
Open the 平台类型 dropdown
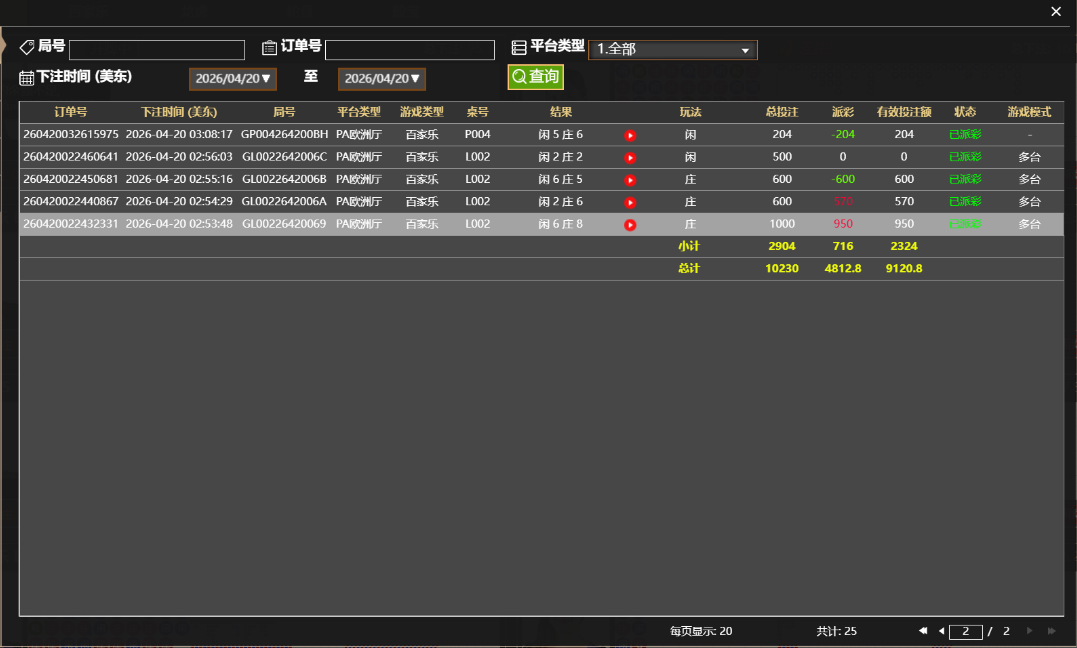[x=672, y=50]
